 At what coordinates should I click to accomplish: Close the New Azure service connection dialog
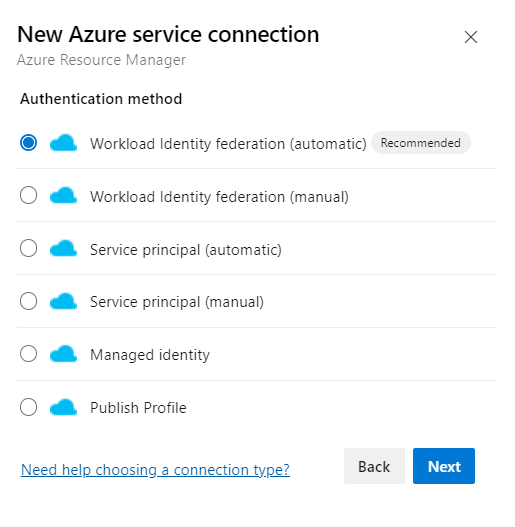click(x=471, y=37)
